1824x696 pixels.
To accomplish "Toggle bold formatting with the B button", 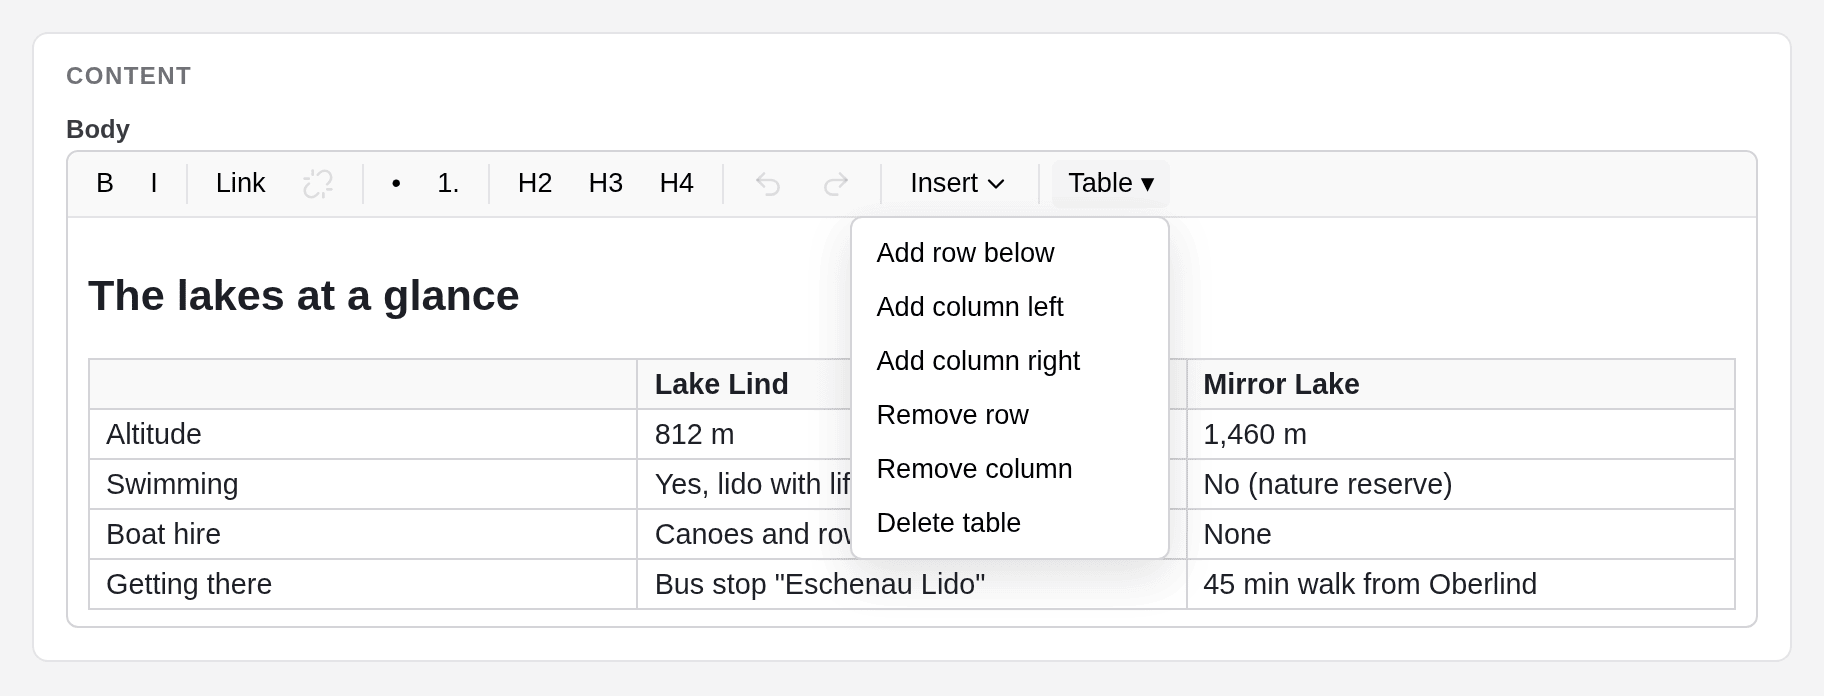I will [x=105, y=184].
